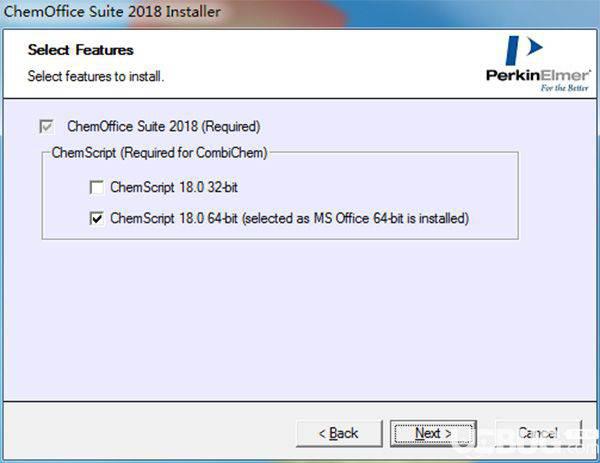Toggle the ChemOffice Suite 2018 (Required) checkbox
Screen dimensions: 600x463
point(46,126)
